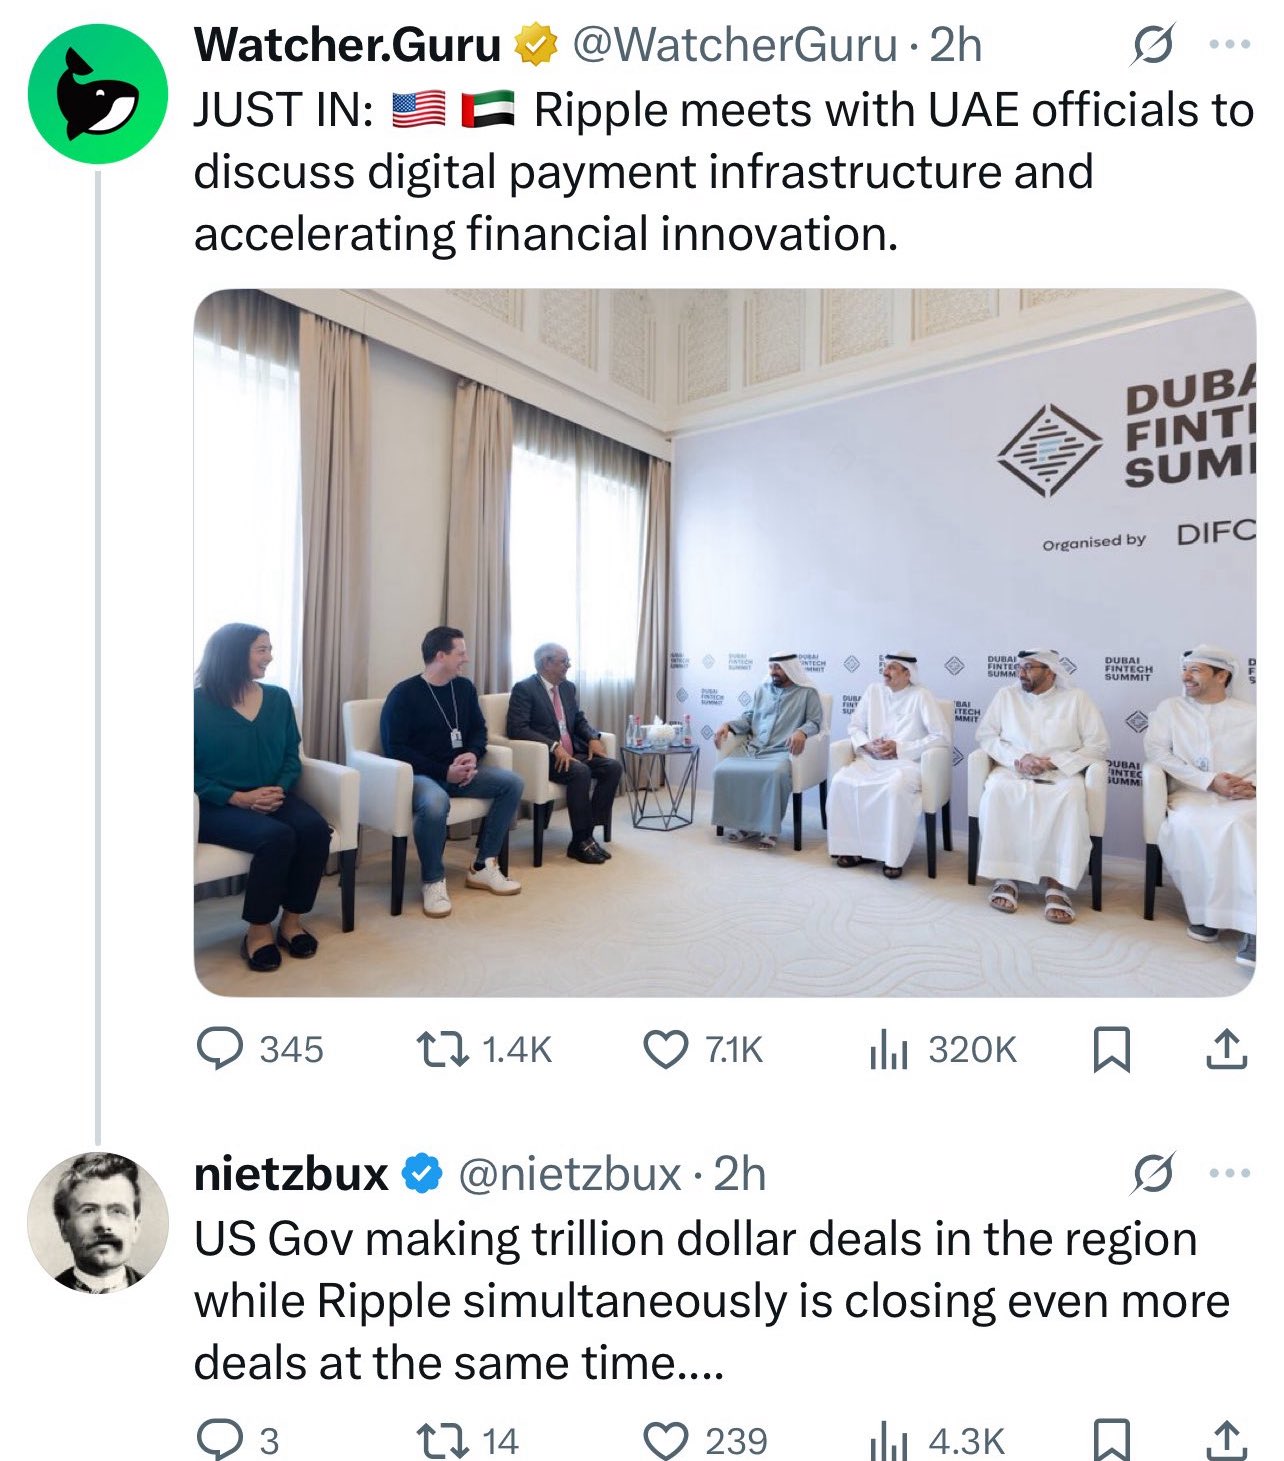
Task: View analytics of Watcher.Guru post
Action: pos(888,1049)
